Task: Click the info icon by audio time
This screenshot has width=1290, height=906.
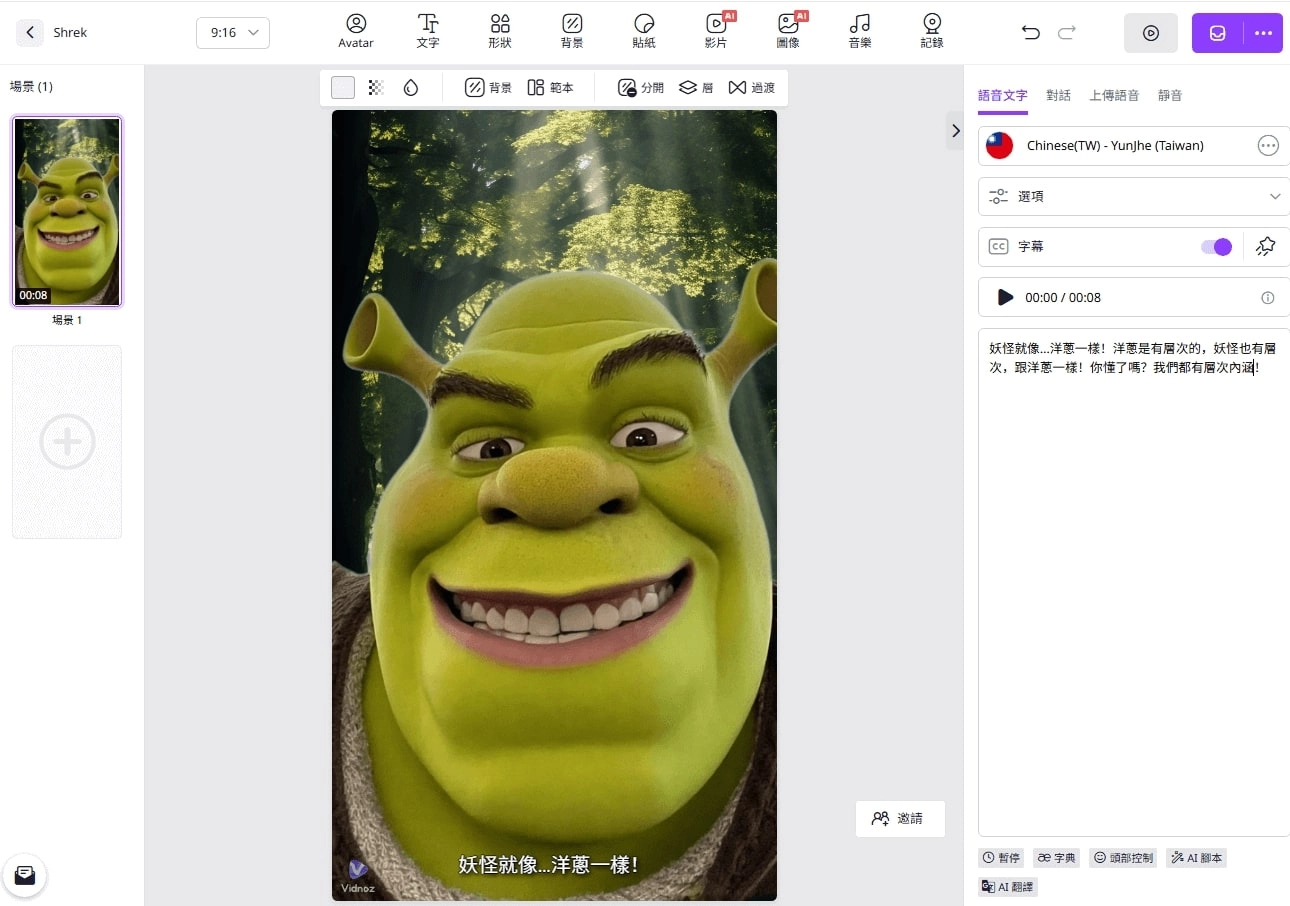Action: coord(1268,298)
